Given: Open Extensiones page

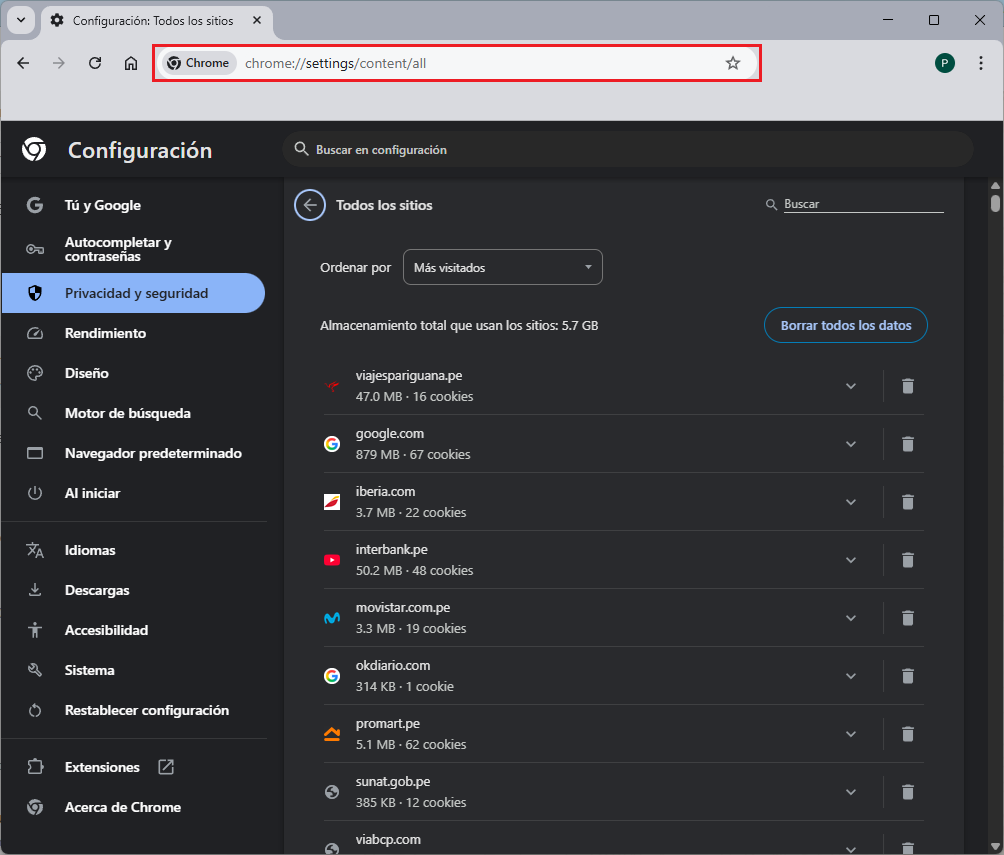Looking at the screenshot, I should [x=133, y=767].
